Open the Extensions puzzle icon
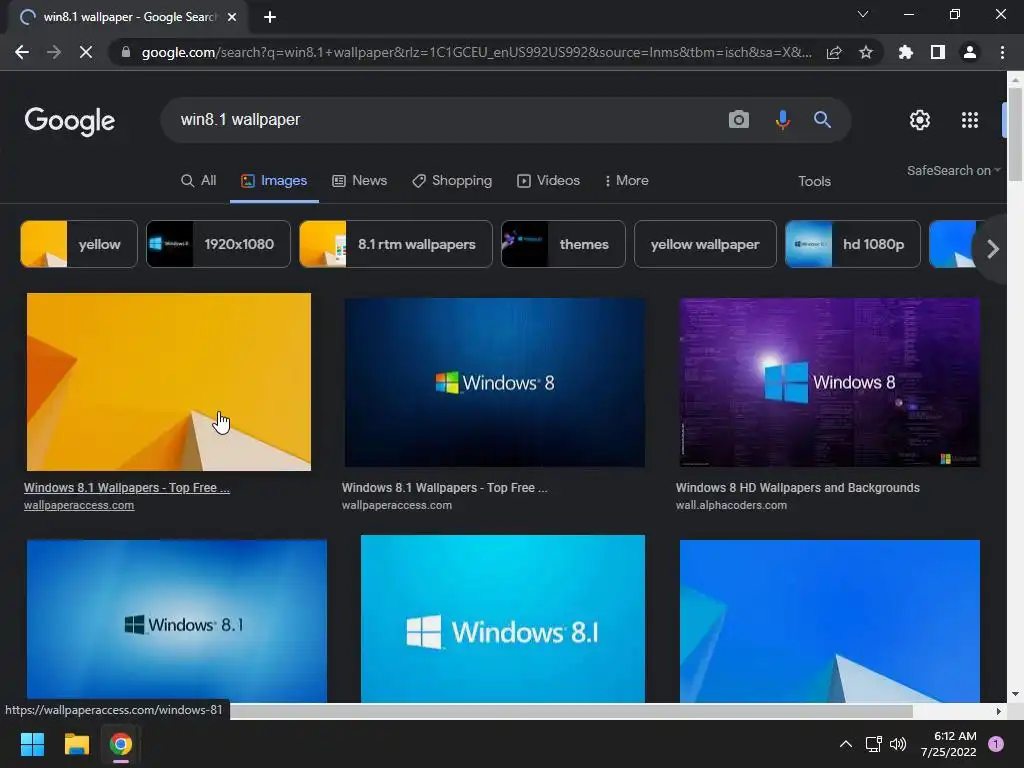 (x=906, y=52)
